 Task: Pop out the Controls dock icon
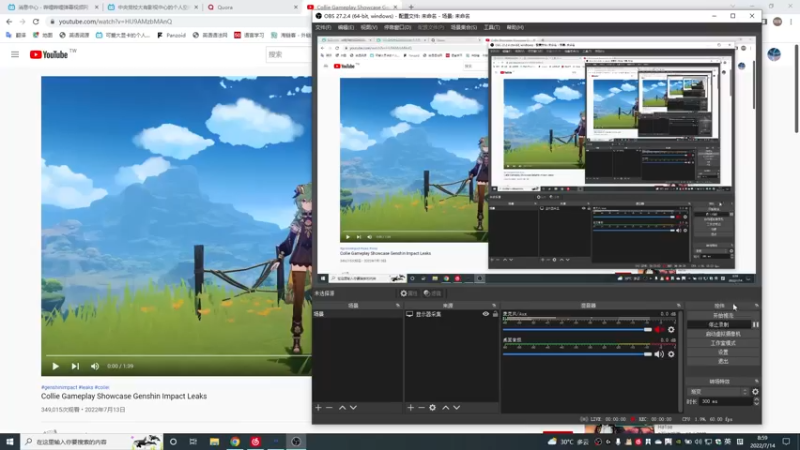[756, 305]
